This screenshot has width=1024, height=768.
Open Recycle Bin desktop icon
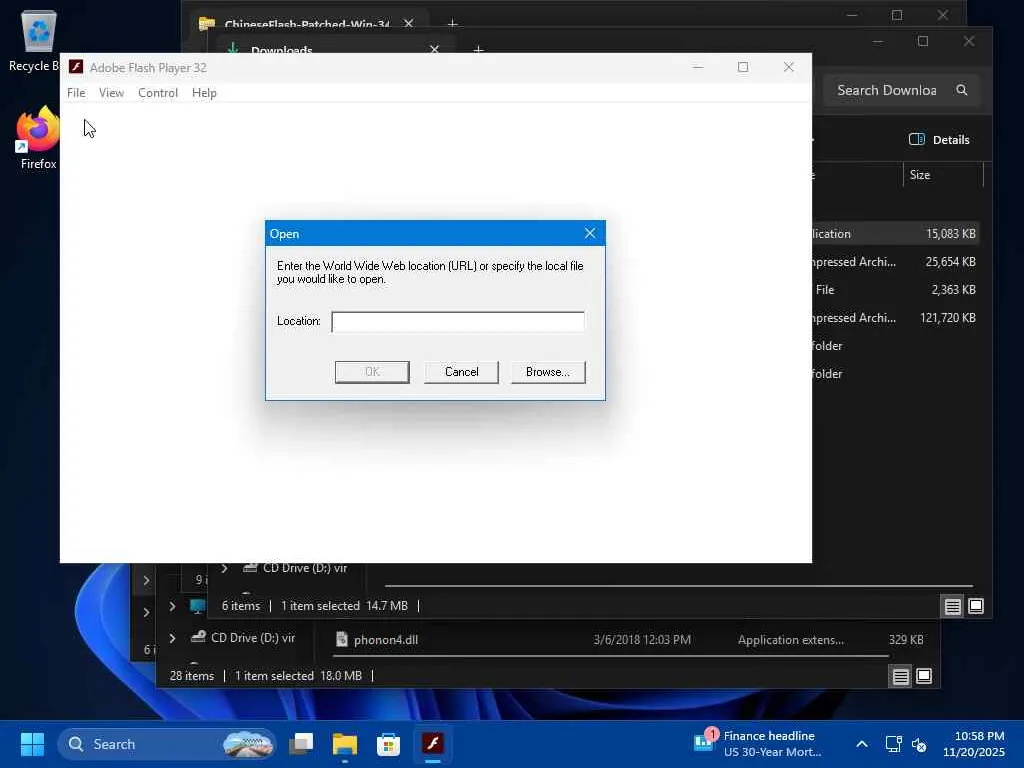point(38,40)
